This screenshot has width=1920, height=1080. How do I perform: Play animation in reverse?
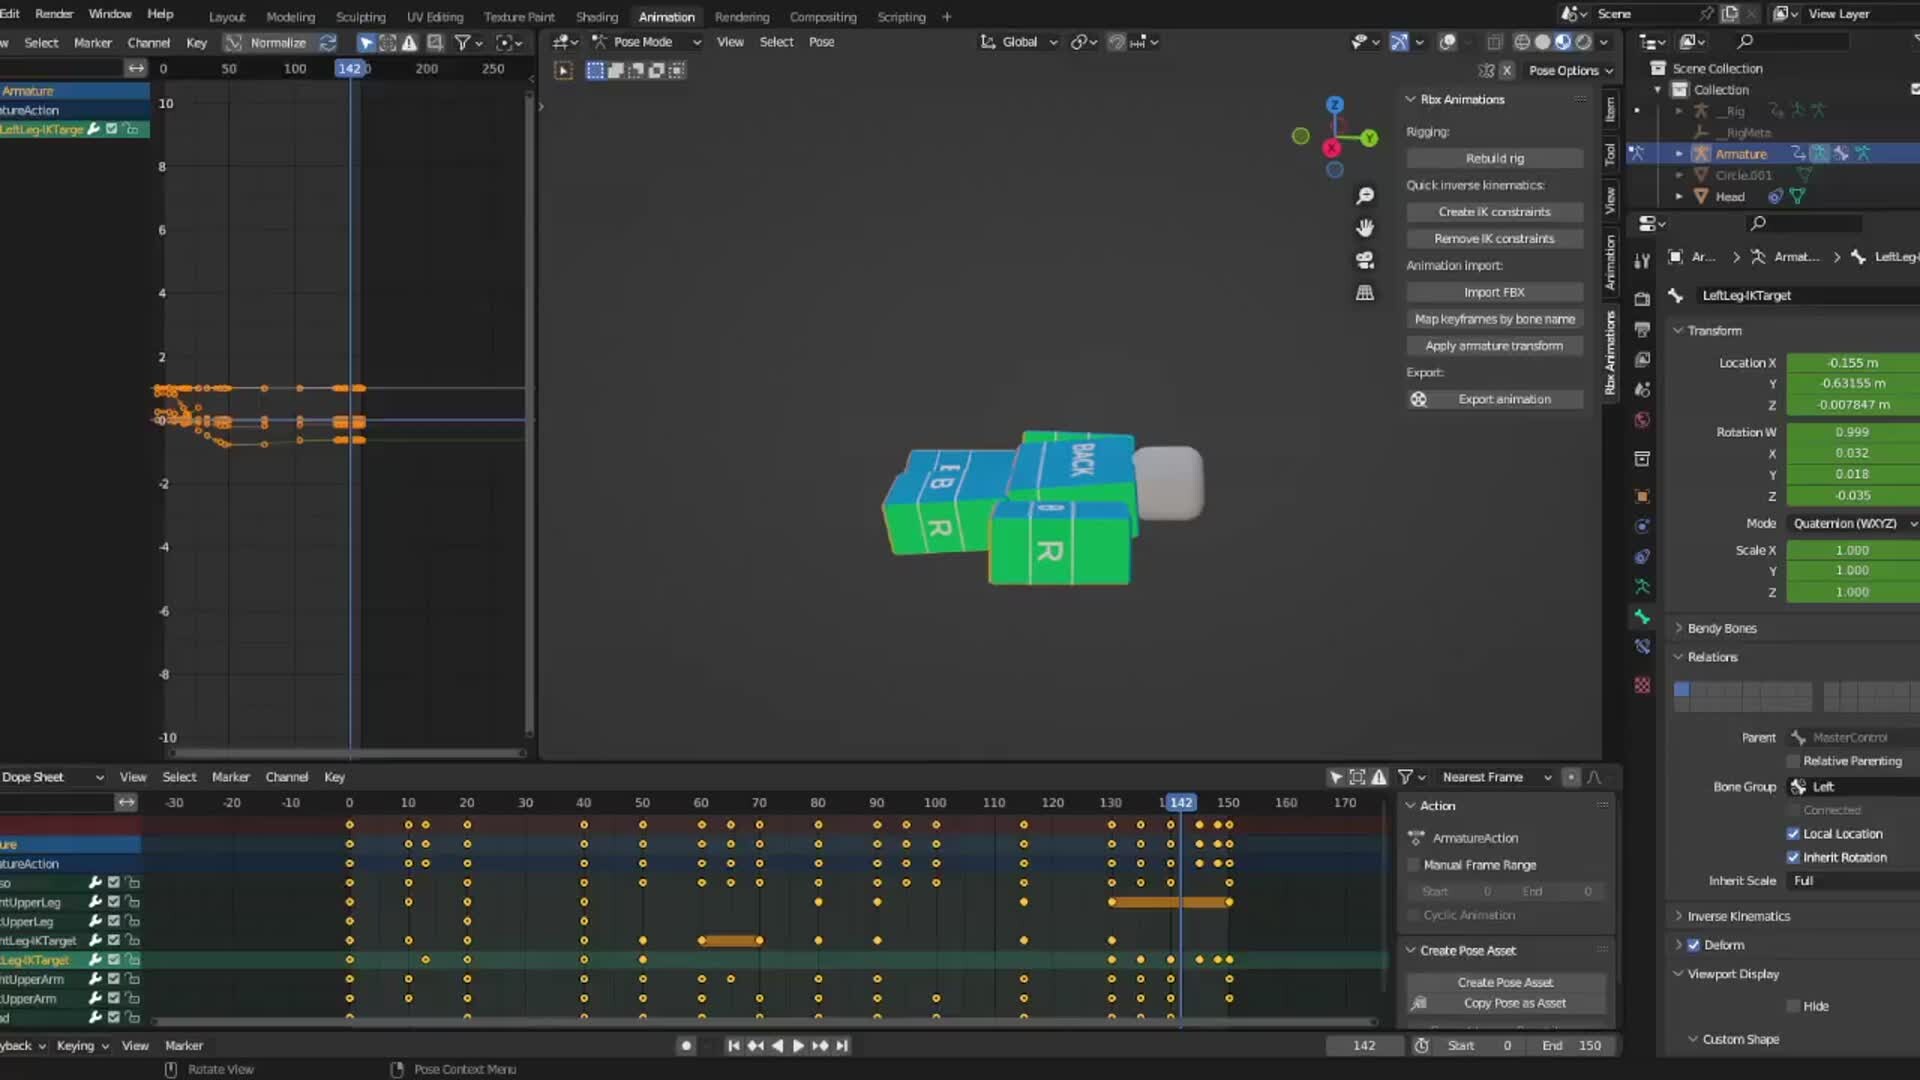click(777, 1045)
